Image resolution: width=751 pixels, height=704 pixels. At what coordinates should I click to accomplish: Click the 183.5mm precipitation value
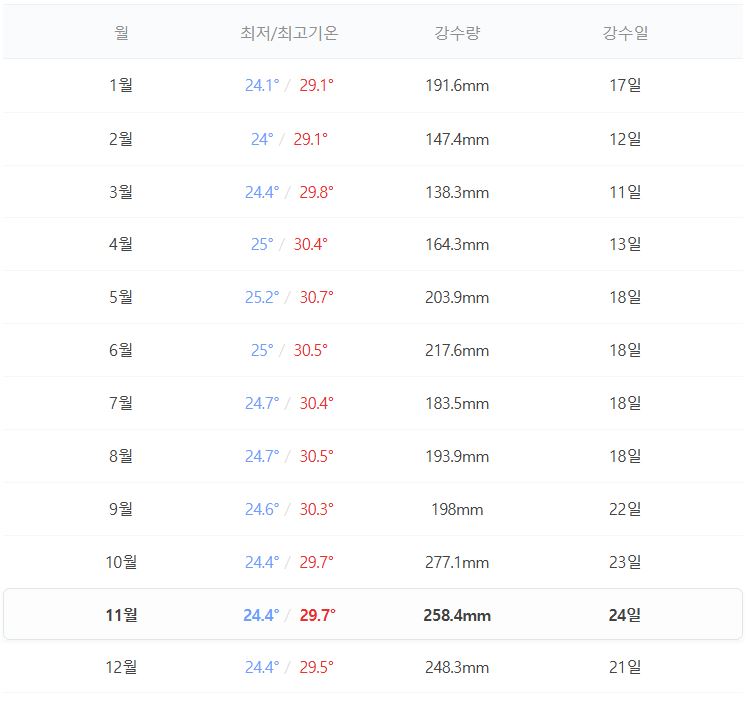click(x=457, y=403)
